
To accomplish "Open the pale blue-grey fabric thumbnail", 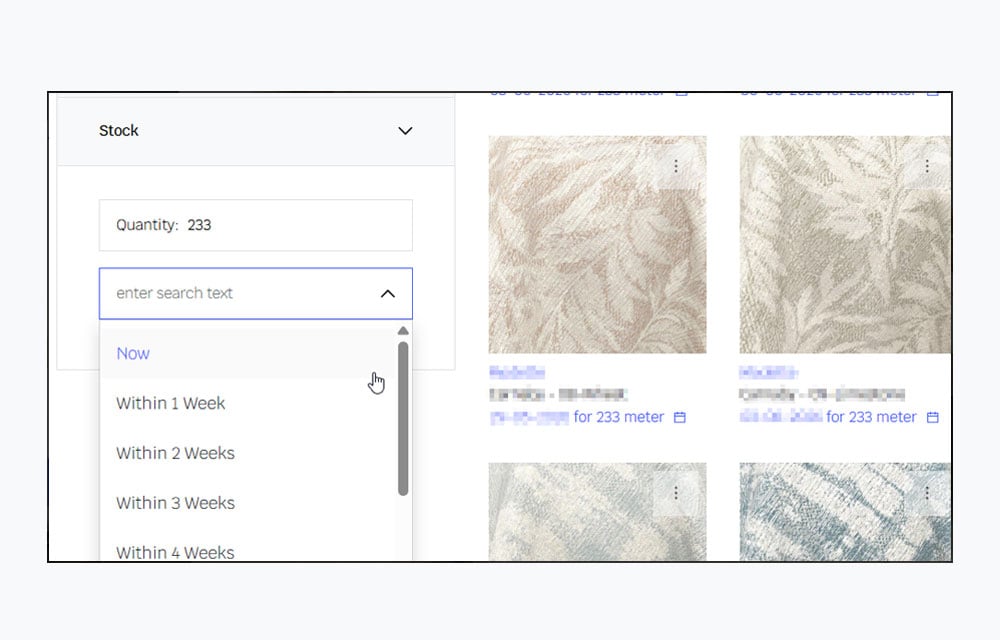I will point(598,512).
